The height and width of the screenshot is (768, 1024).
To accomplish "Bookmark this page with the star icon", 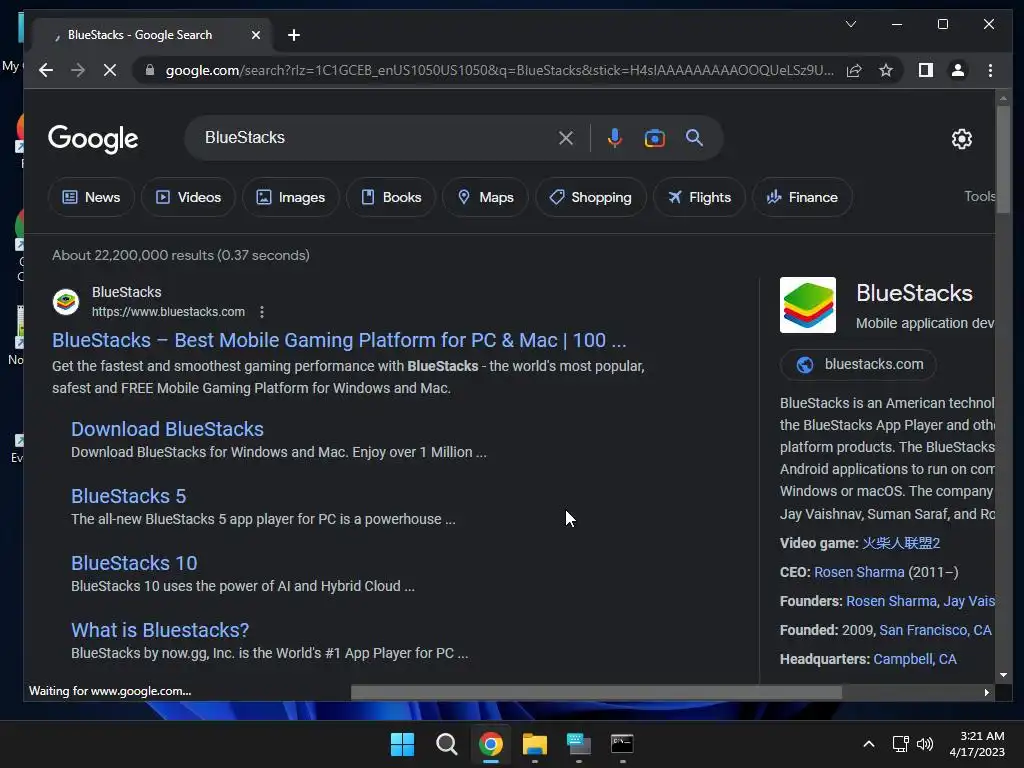I will click(x=886, y=70).
